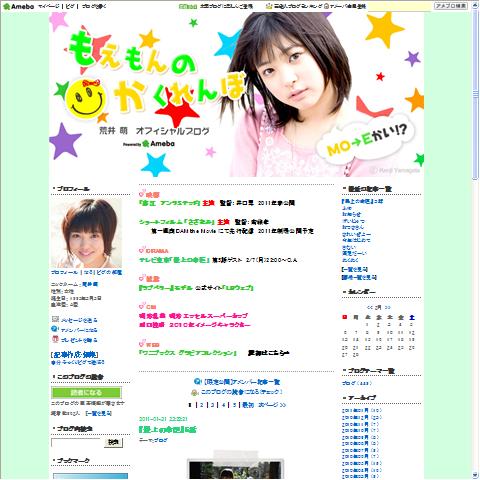This screenshot has height=480, width=480.
Task: Click the ブログを書く link in the top bar
Action: (94, 6)
